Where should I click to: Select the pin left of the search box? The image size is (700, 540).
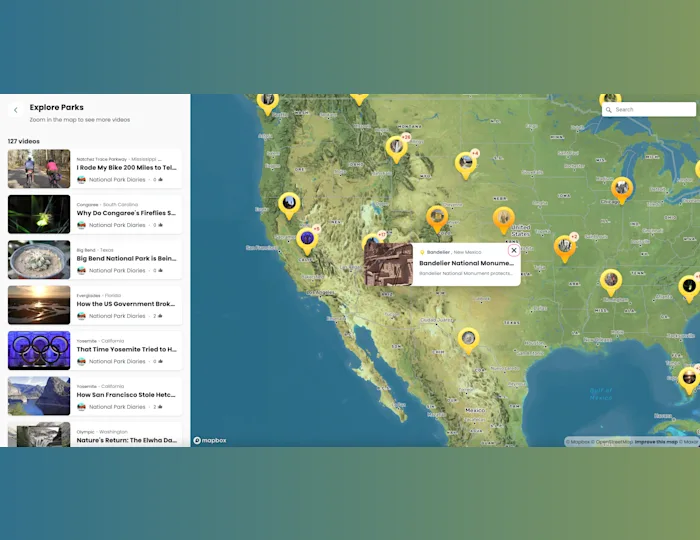[x=610, y=99]
